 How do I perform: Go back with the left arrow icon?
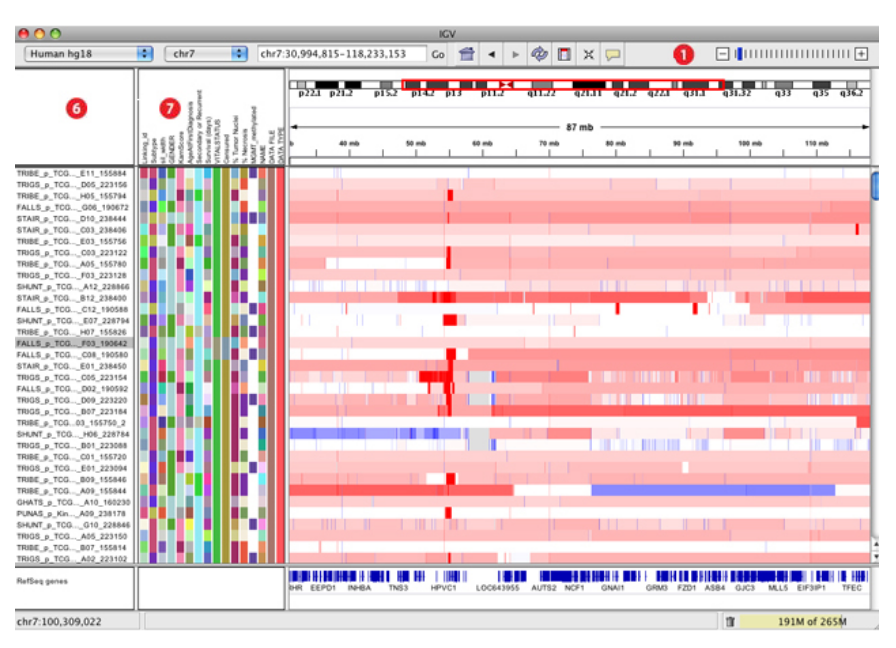click(x=492, y=54)
